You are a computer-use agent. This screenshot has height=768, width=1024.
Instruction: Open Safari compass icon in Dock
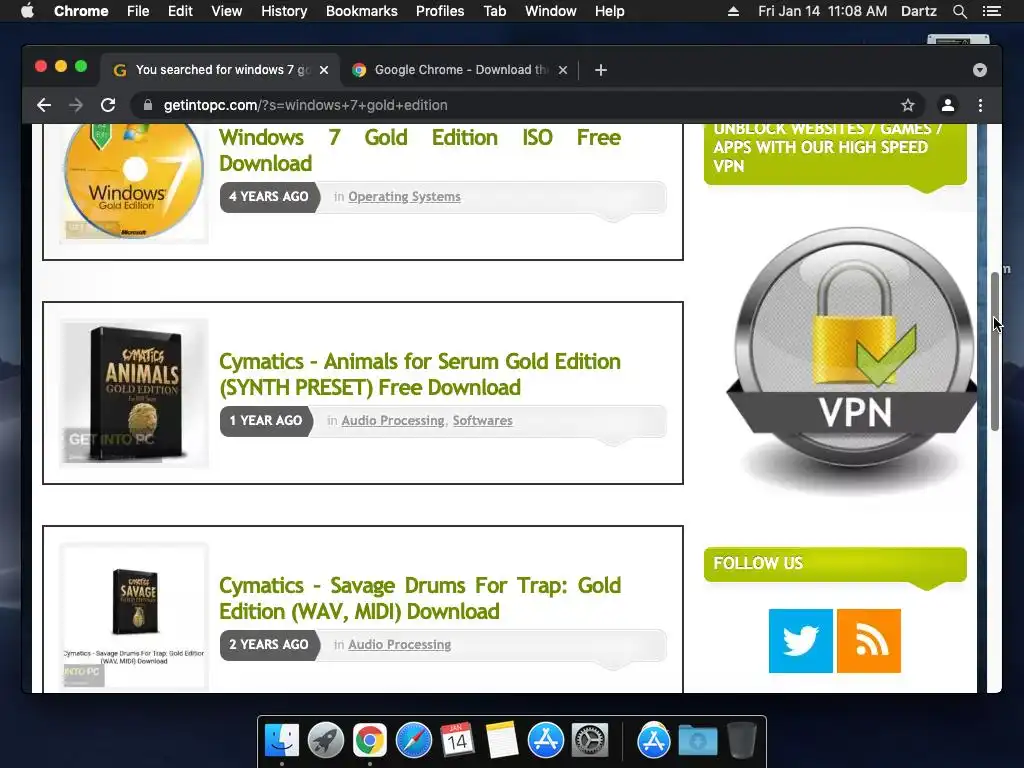tap(413, 741)
